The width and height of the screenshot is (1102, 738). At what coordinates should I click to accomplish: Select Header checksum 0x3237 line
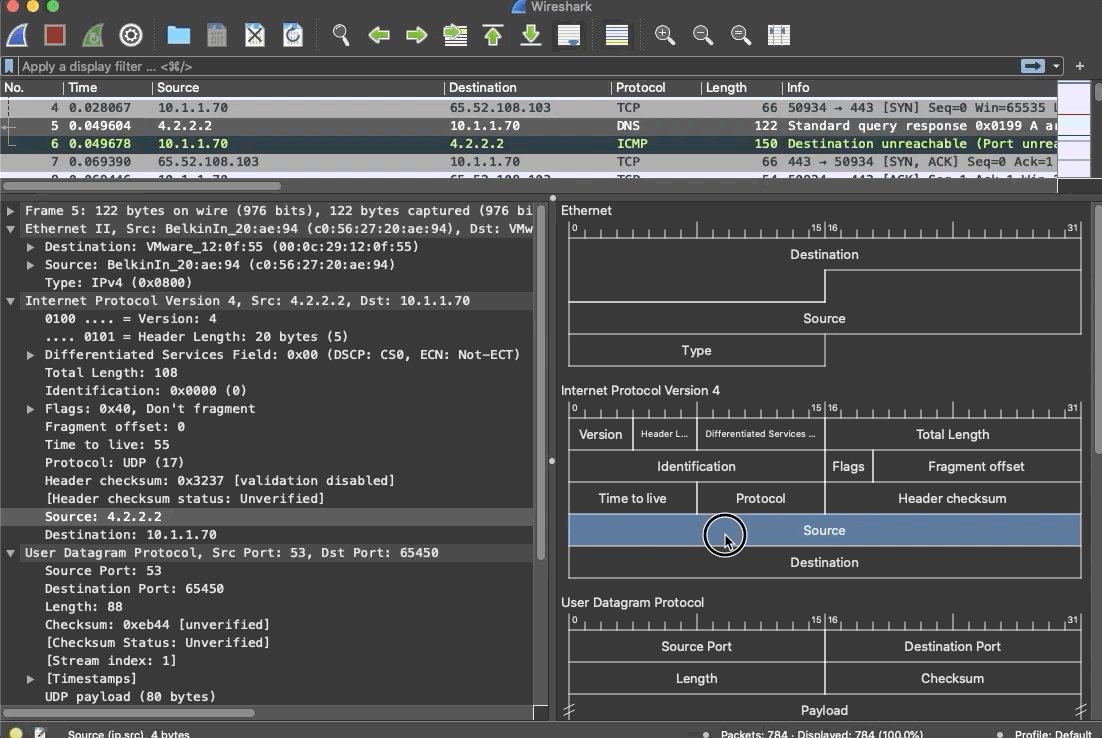tap(267, 481)
